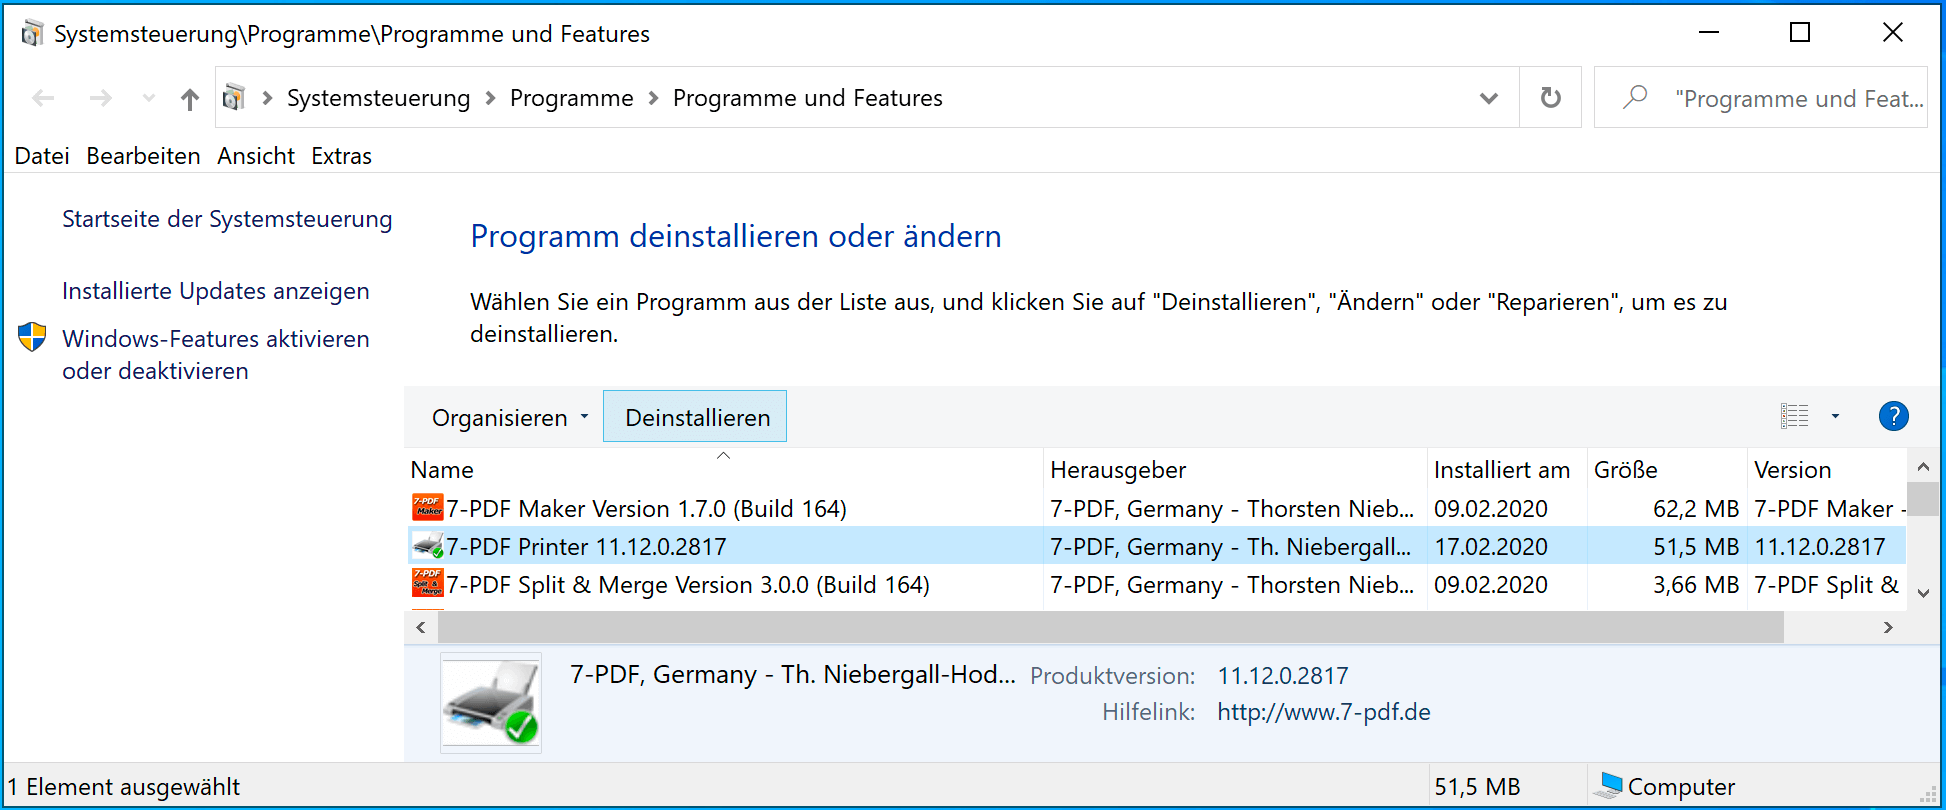
Task: Click the title bar window icon
Action: point(32,33)
